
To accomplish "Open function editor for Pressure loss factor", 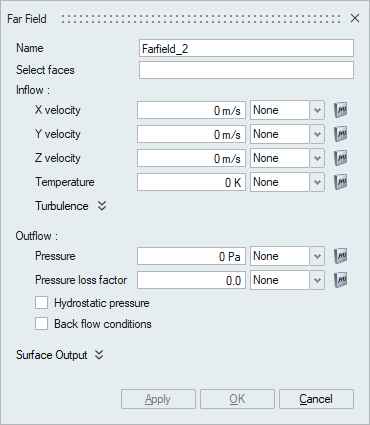I will (x=341, y=280).
